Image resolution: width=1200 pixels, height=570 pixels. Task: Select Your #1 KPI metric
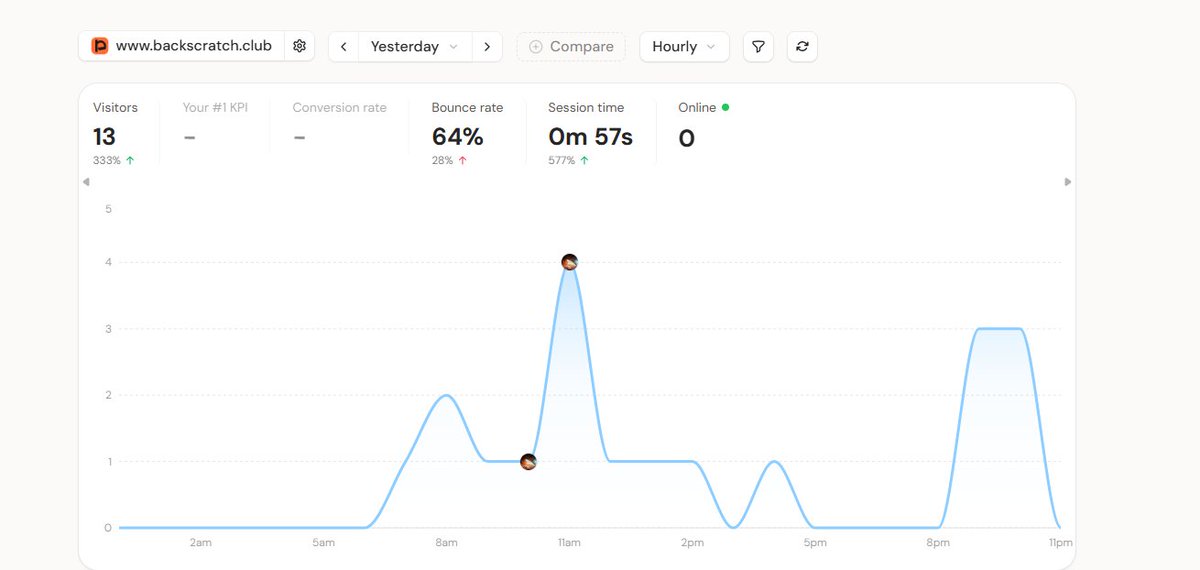pos(215,107)
